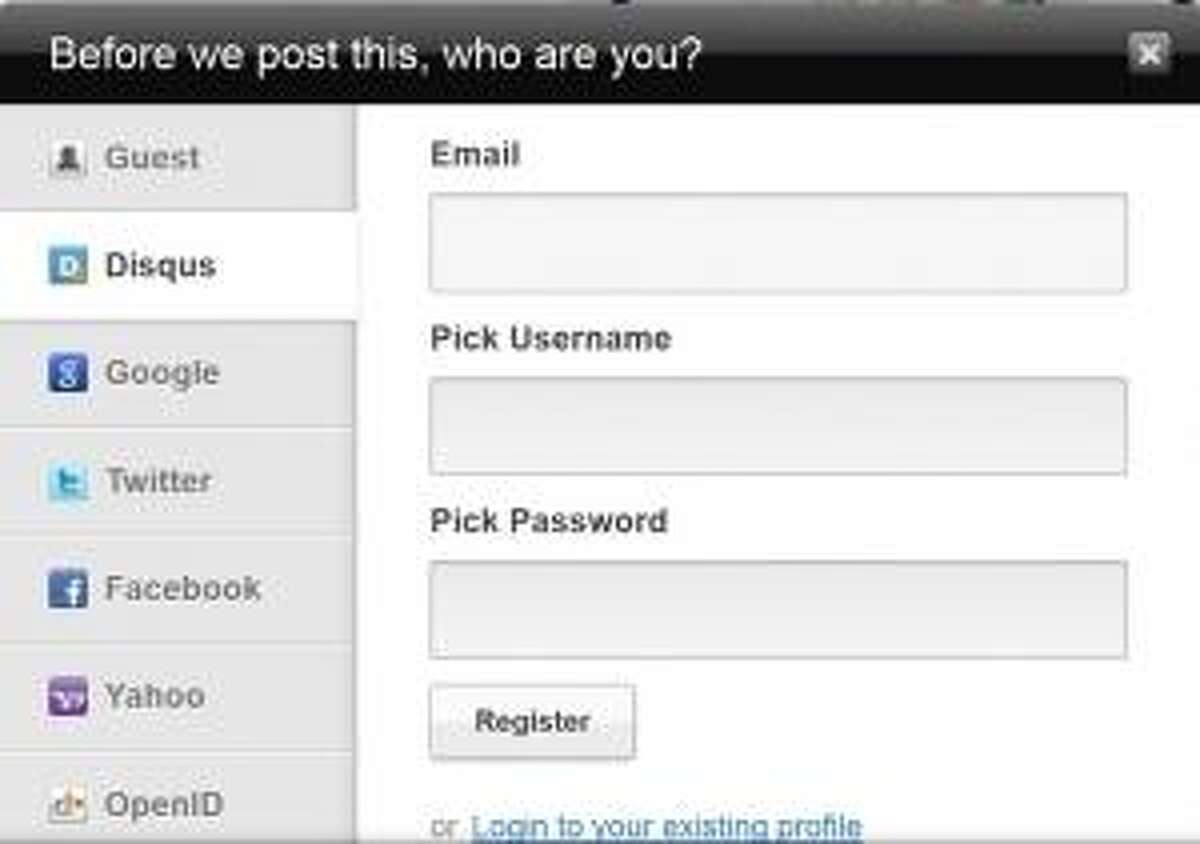Open the Twitter login tab label
This screenshot has height=844, width=1200.
[x=158, y=481]
